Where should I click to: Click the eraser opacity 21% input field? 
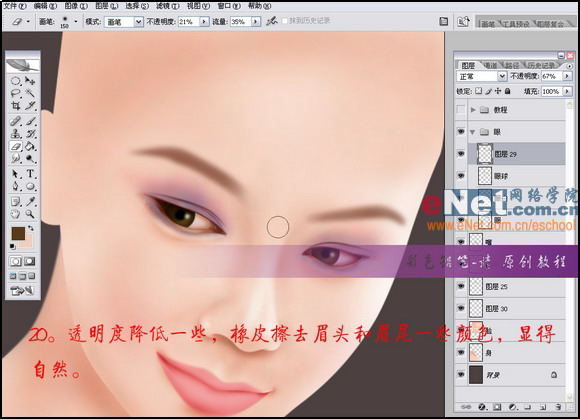click(x=189, y=22)
